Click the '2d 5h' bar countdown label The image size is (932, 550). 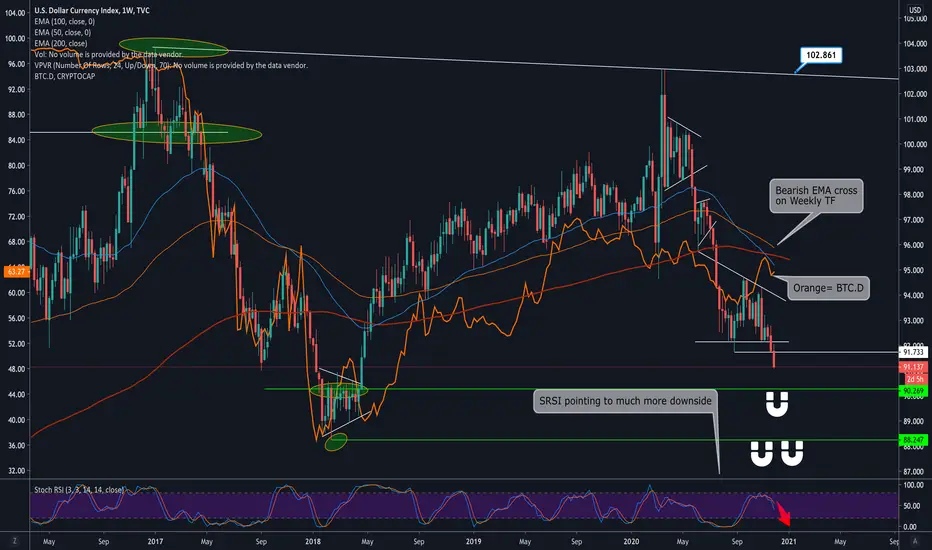point(915,379)
